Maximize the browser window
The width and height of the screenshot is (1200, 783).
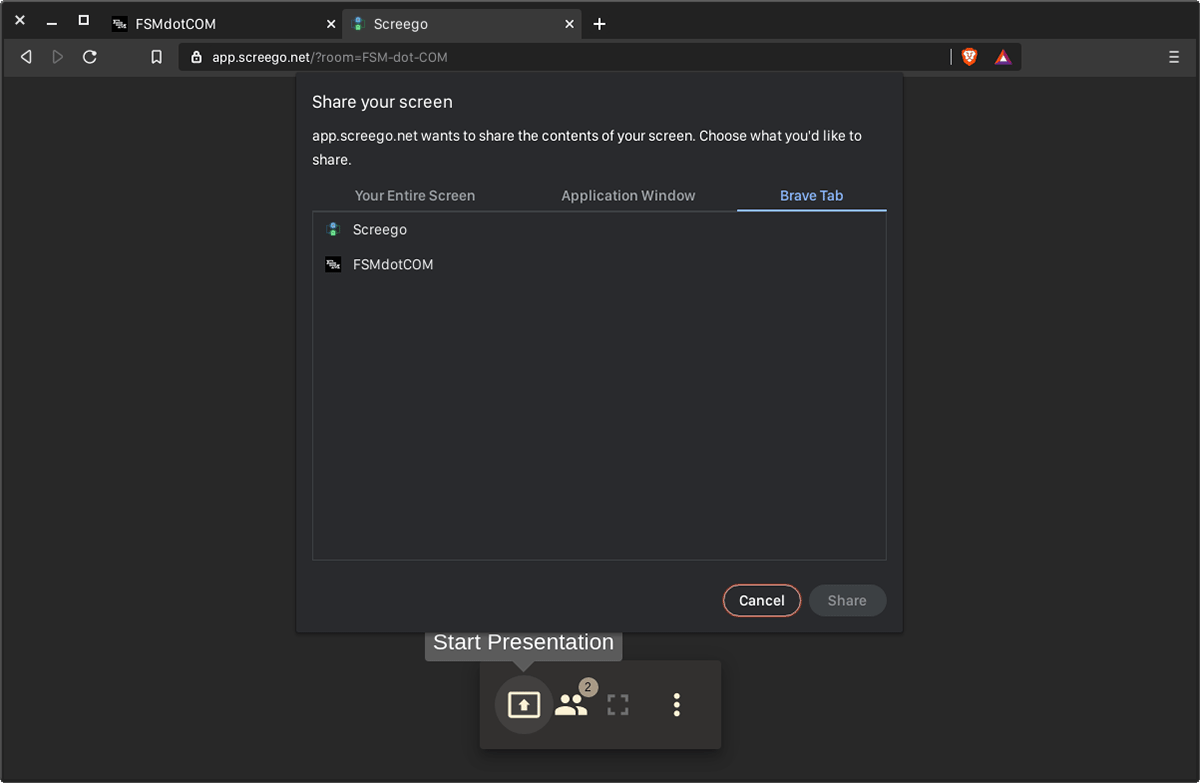coord(84,20)
